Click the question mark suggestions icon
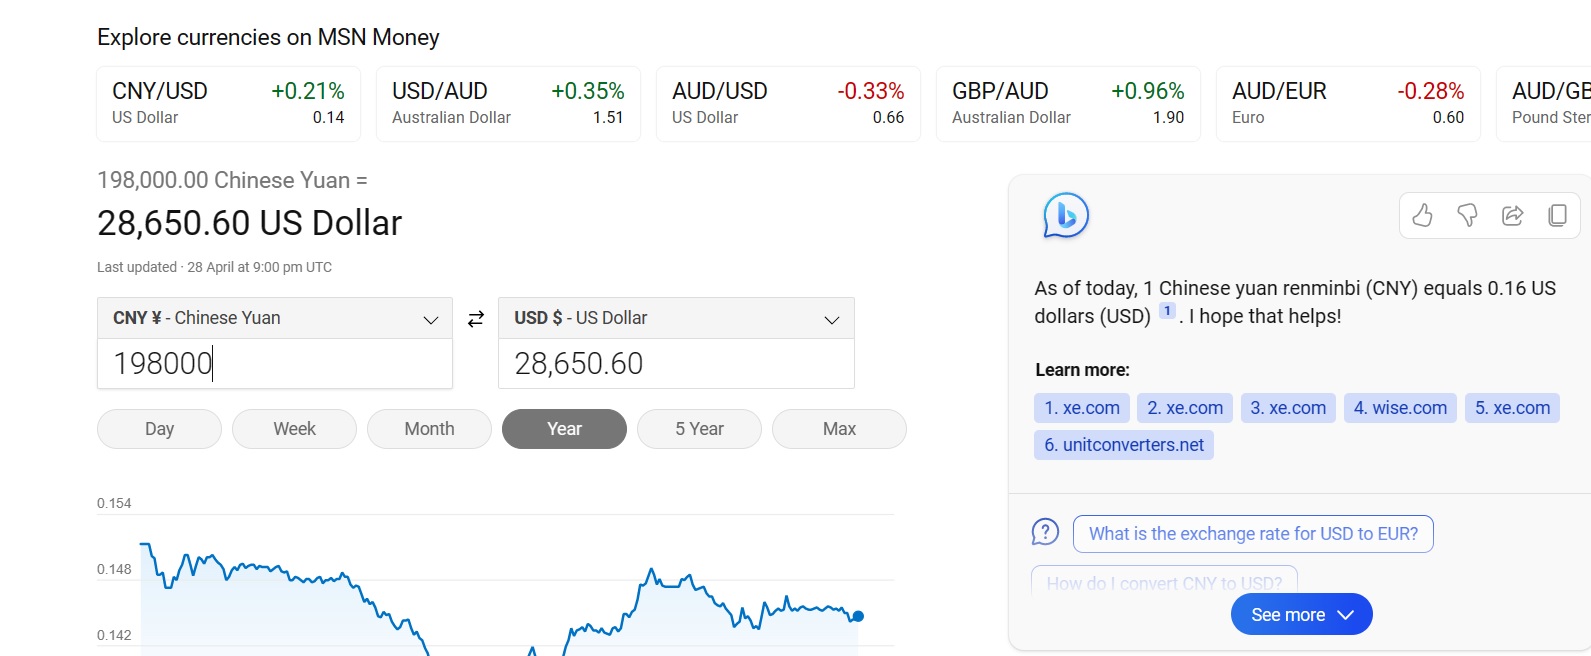The width and height of the screenshot is (1591, 656). (x=1045, y=532)
